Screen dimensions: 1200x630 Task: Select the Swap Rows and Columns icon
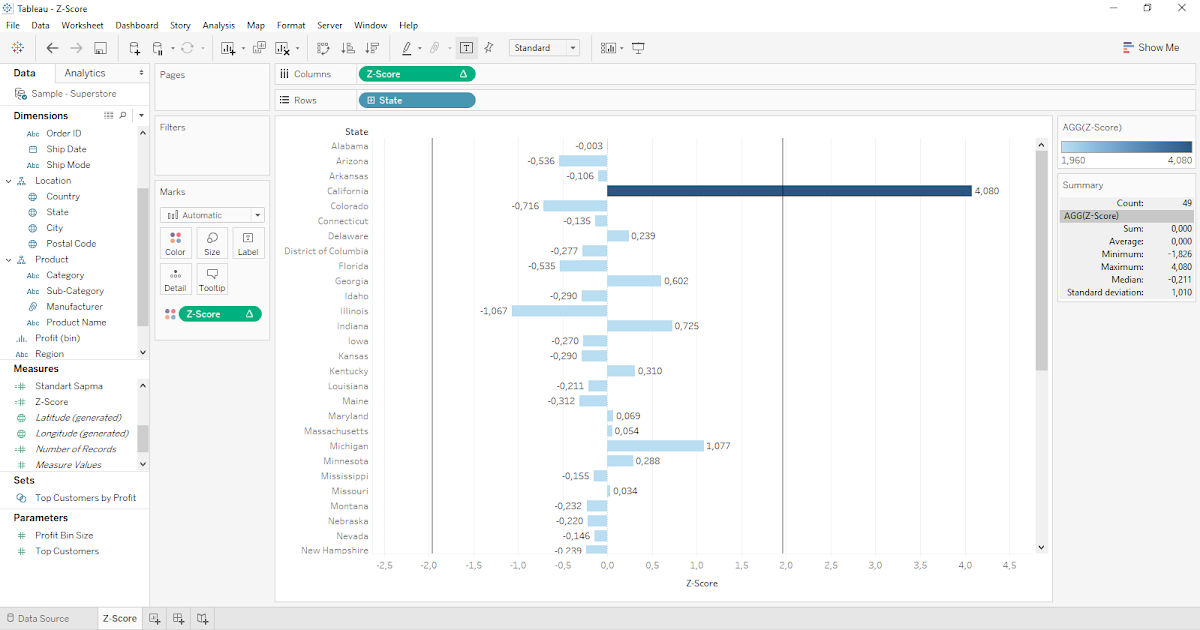click(x=322, y=47)
